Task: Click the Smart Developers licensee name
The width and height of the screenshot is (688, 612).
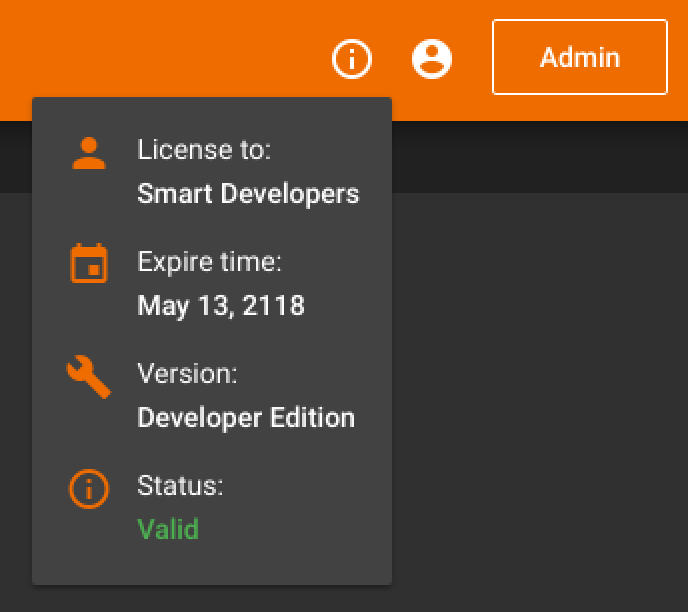Action: 248,194
